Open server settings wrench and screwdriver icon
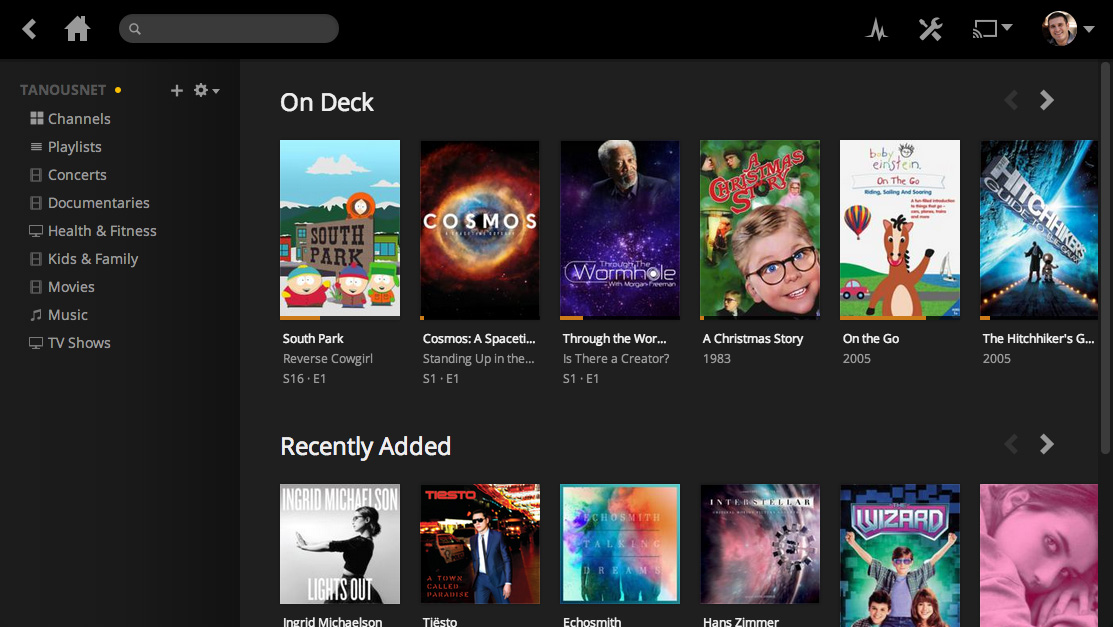1113x627 pixels. (930, 29)
